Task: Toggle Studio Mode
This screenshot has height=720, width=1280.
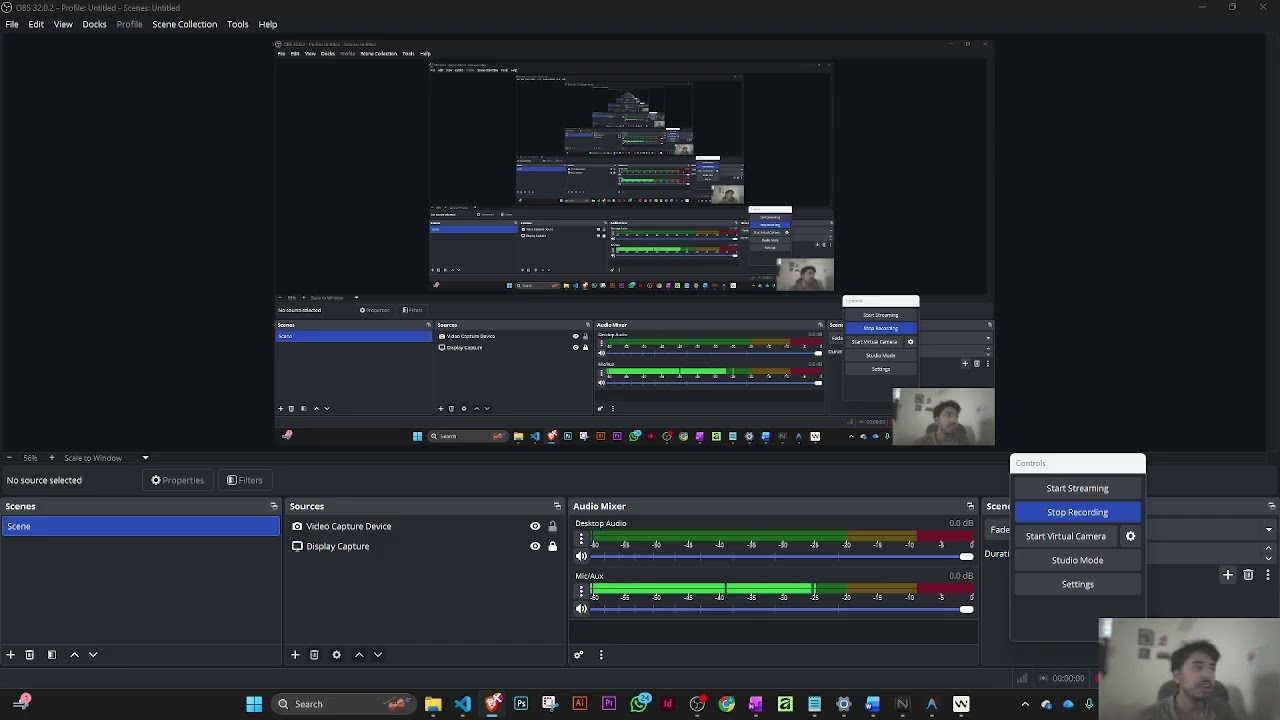Action: 1077,560
